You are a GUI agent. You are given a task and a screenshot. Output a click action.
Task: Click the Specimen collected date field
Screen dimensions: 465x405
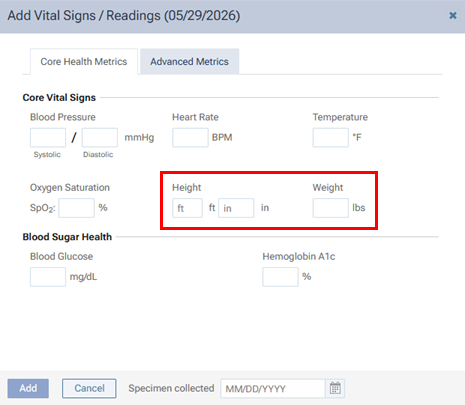point(273,388)
